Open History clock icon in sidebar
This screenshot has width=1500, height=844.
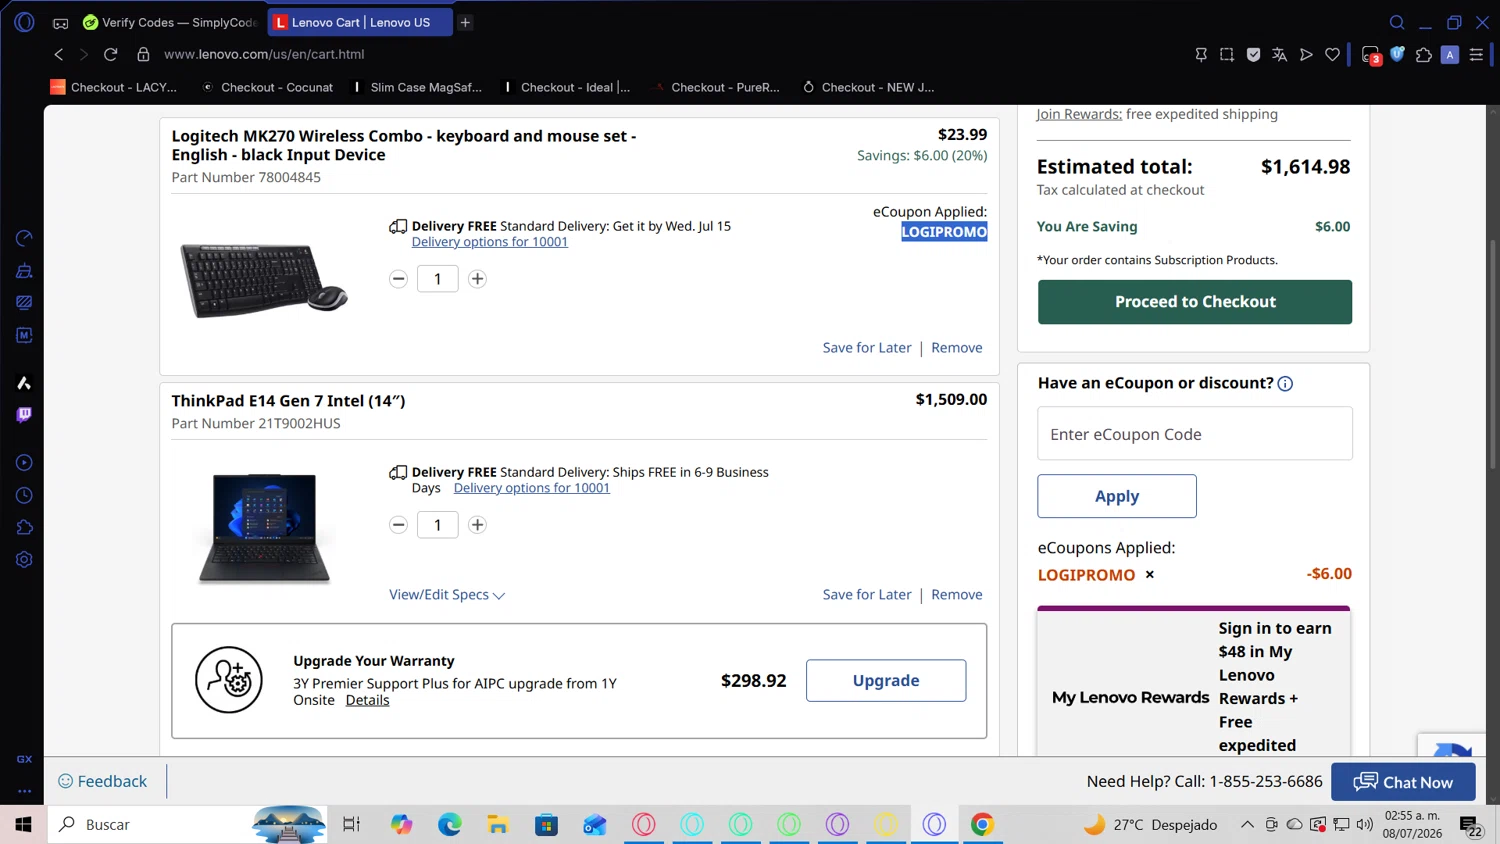coord(24,496)
